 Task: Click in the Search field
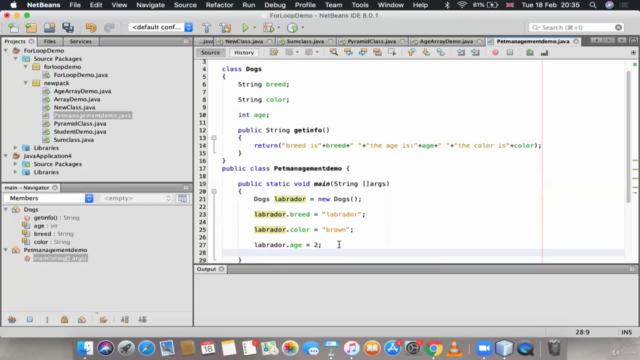pos(576,27)
